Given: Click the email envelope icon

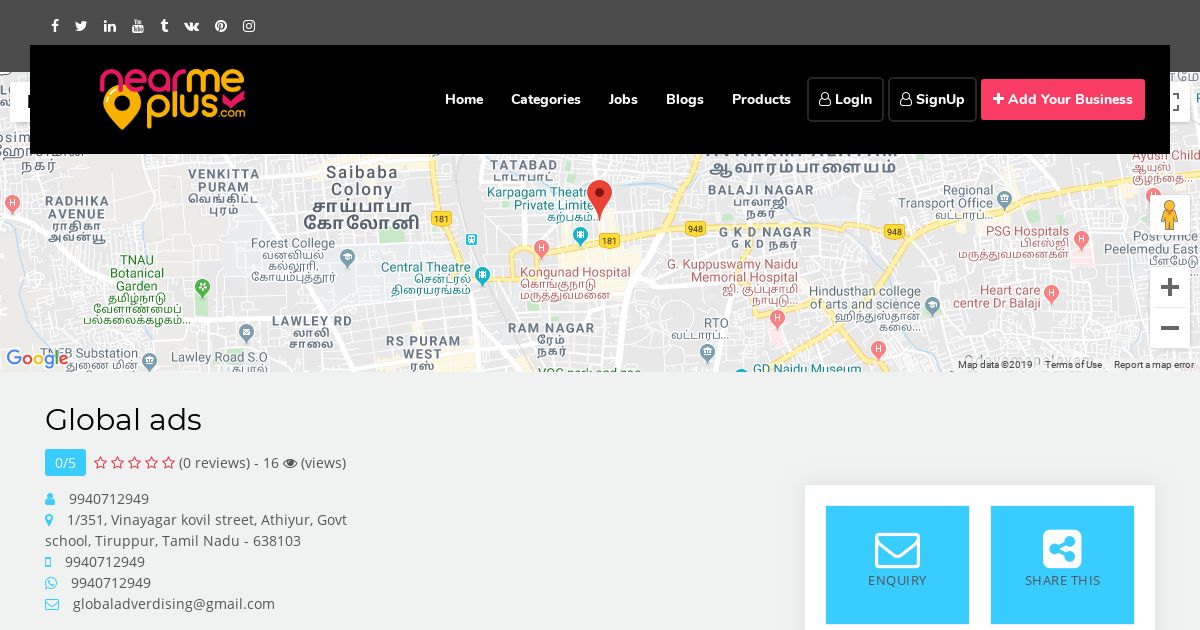Looking at the screenshot, I should [52, 604].
